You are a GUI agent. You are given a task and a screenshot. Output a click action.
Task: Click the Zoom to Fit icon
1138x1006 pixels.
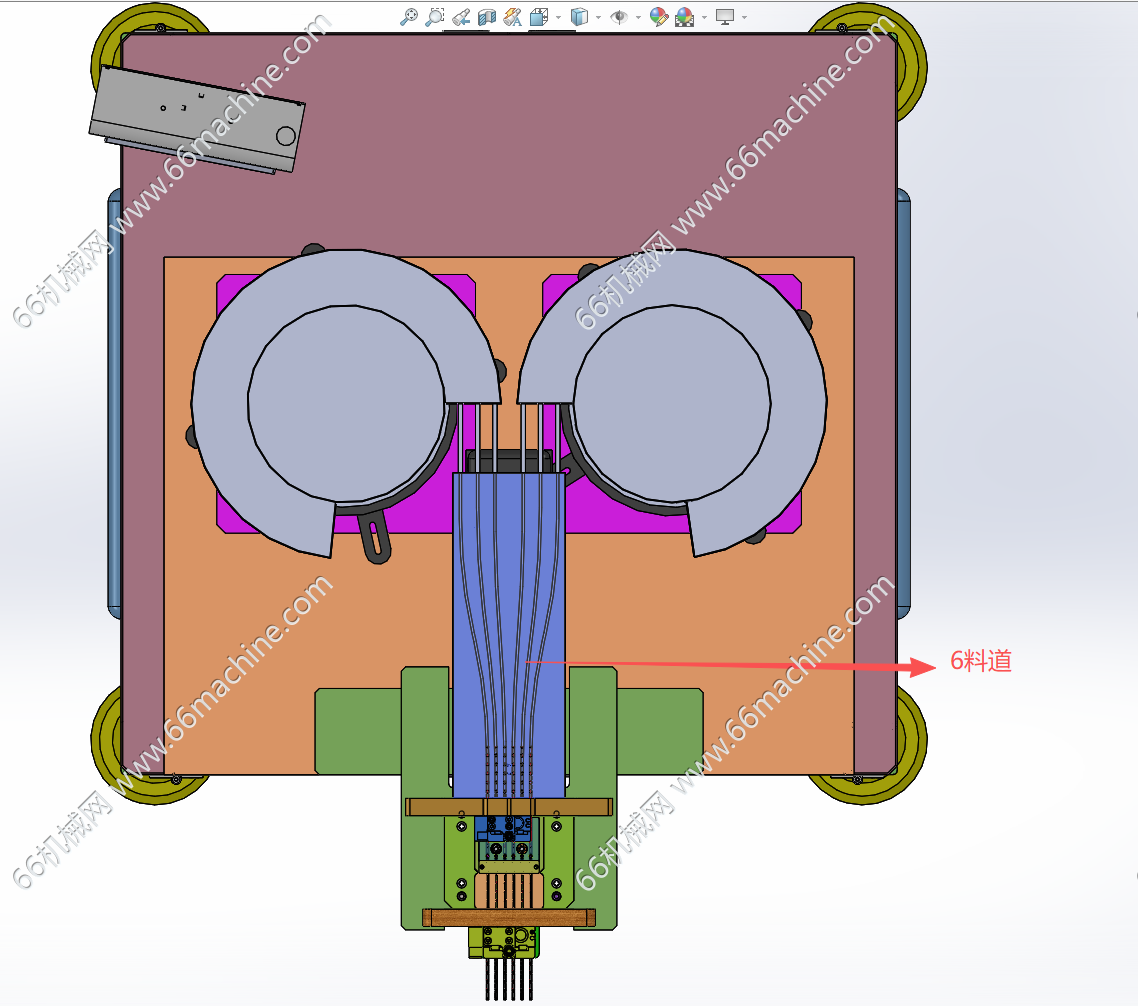(x=408, y=17)
